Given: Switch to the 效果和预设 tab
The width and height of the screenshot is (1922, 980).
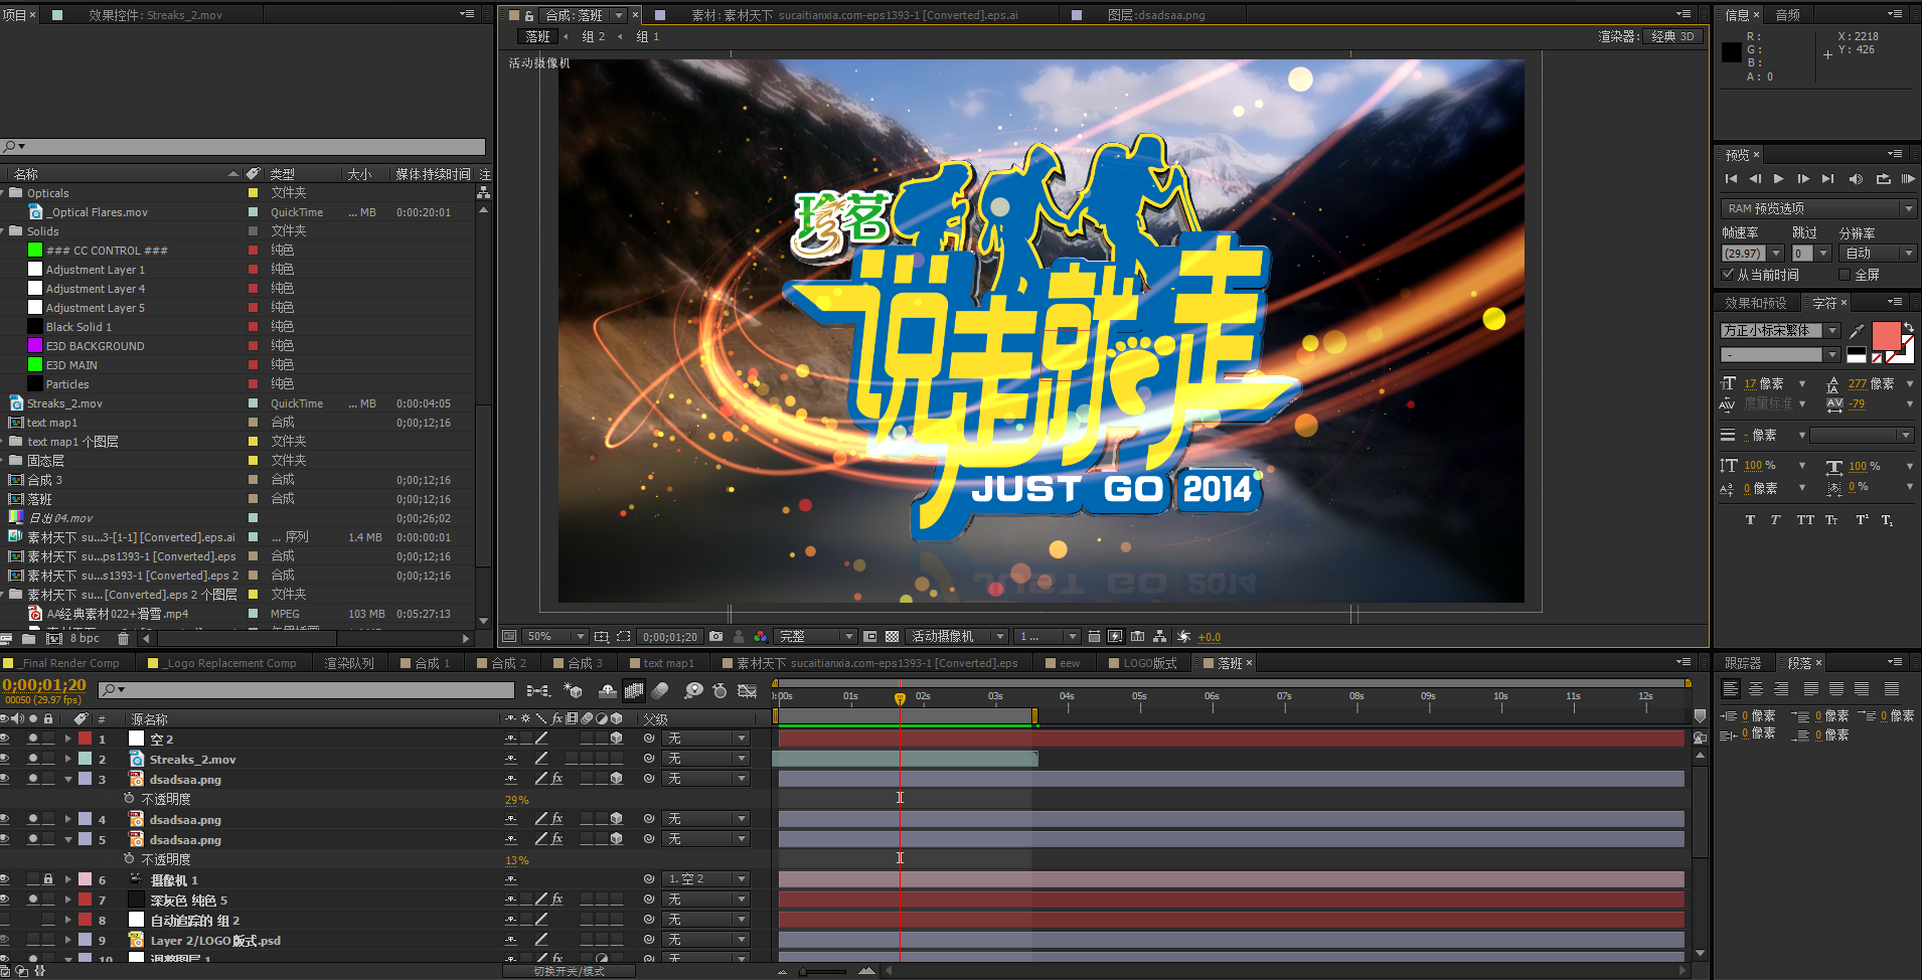Looking at the screenshot, I should click(x=1755, y=302).
